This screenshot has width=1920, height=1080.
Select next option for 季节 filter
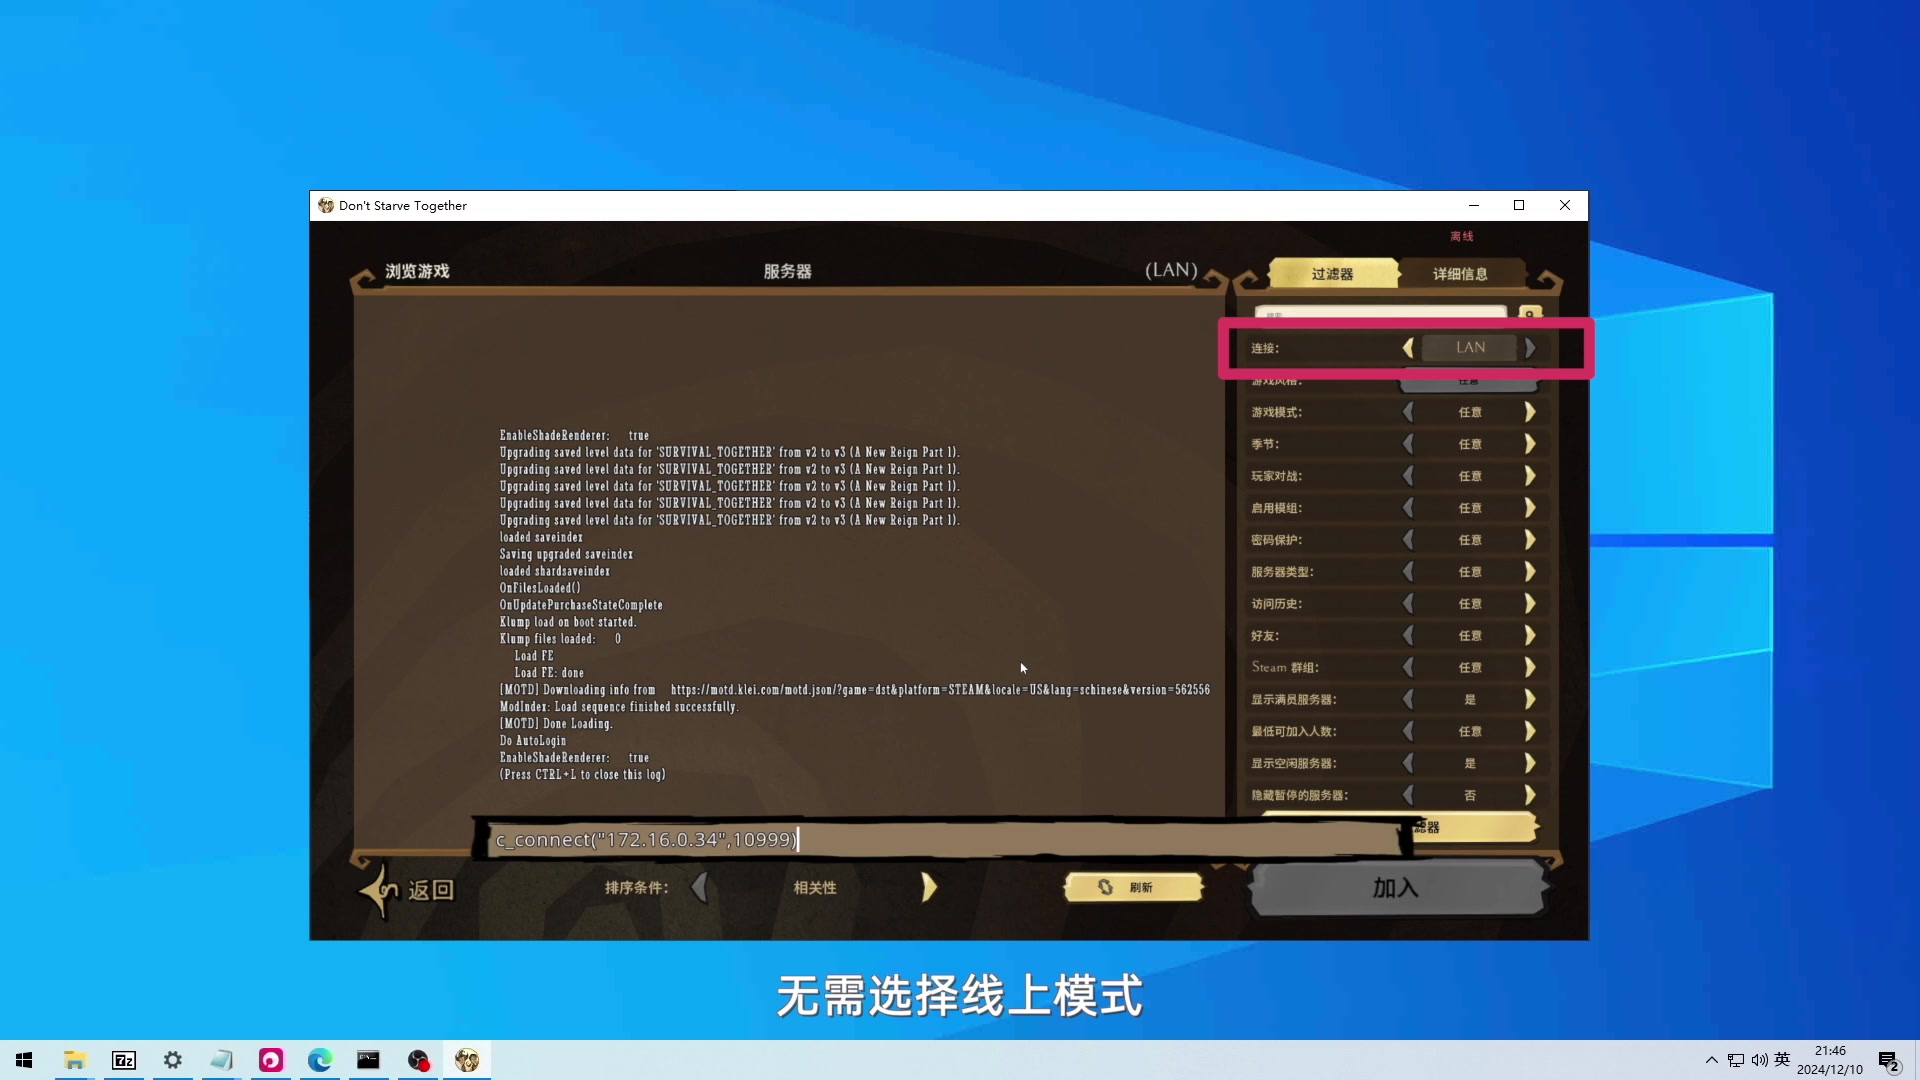pyautogui.click(x=1530, y=444)
